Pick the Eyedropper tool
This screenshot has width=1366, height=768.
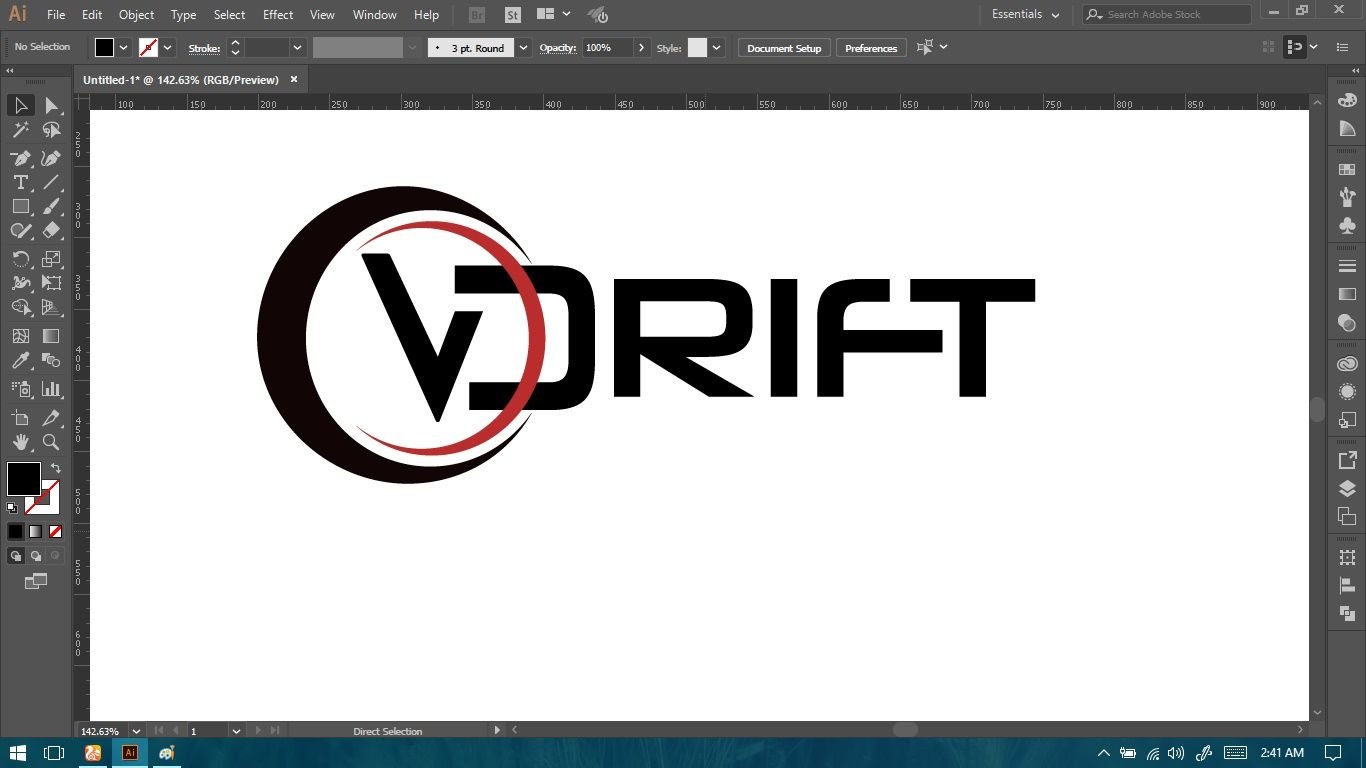(20, 361)
